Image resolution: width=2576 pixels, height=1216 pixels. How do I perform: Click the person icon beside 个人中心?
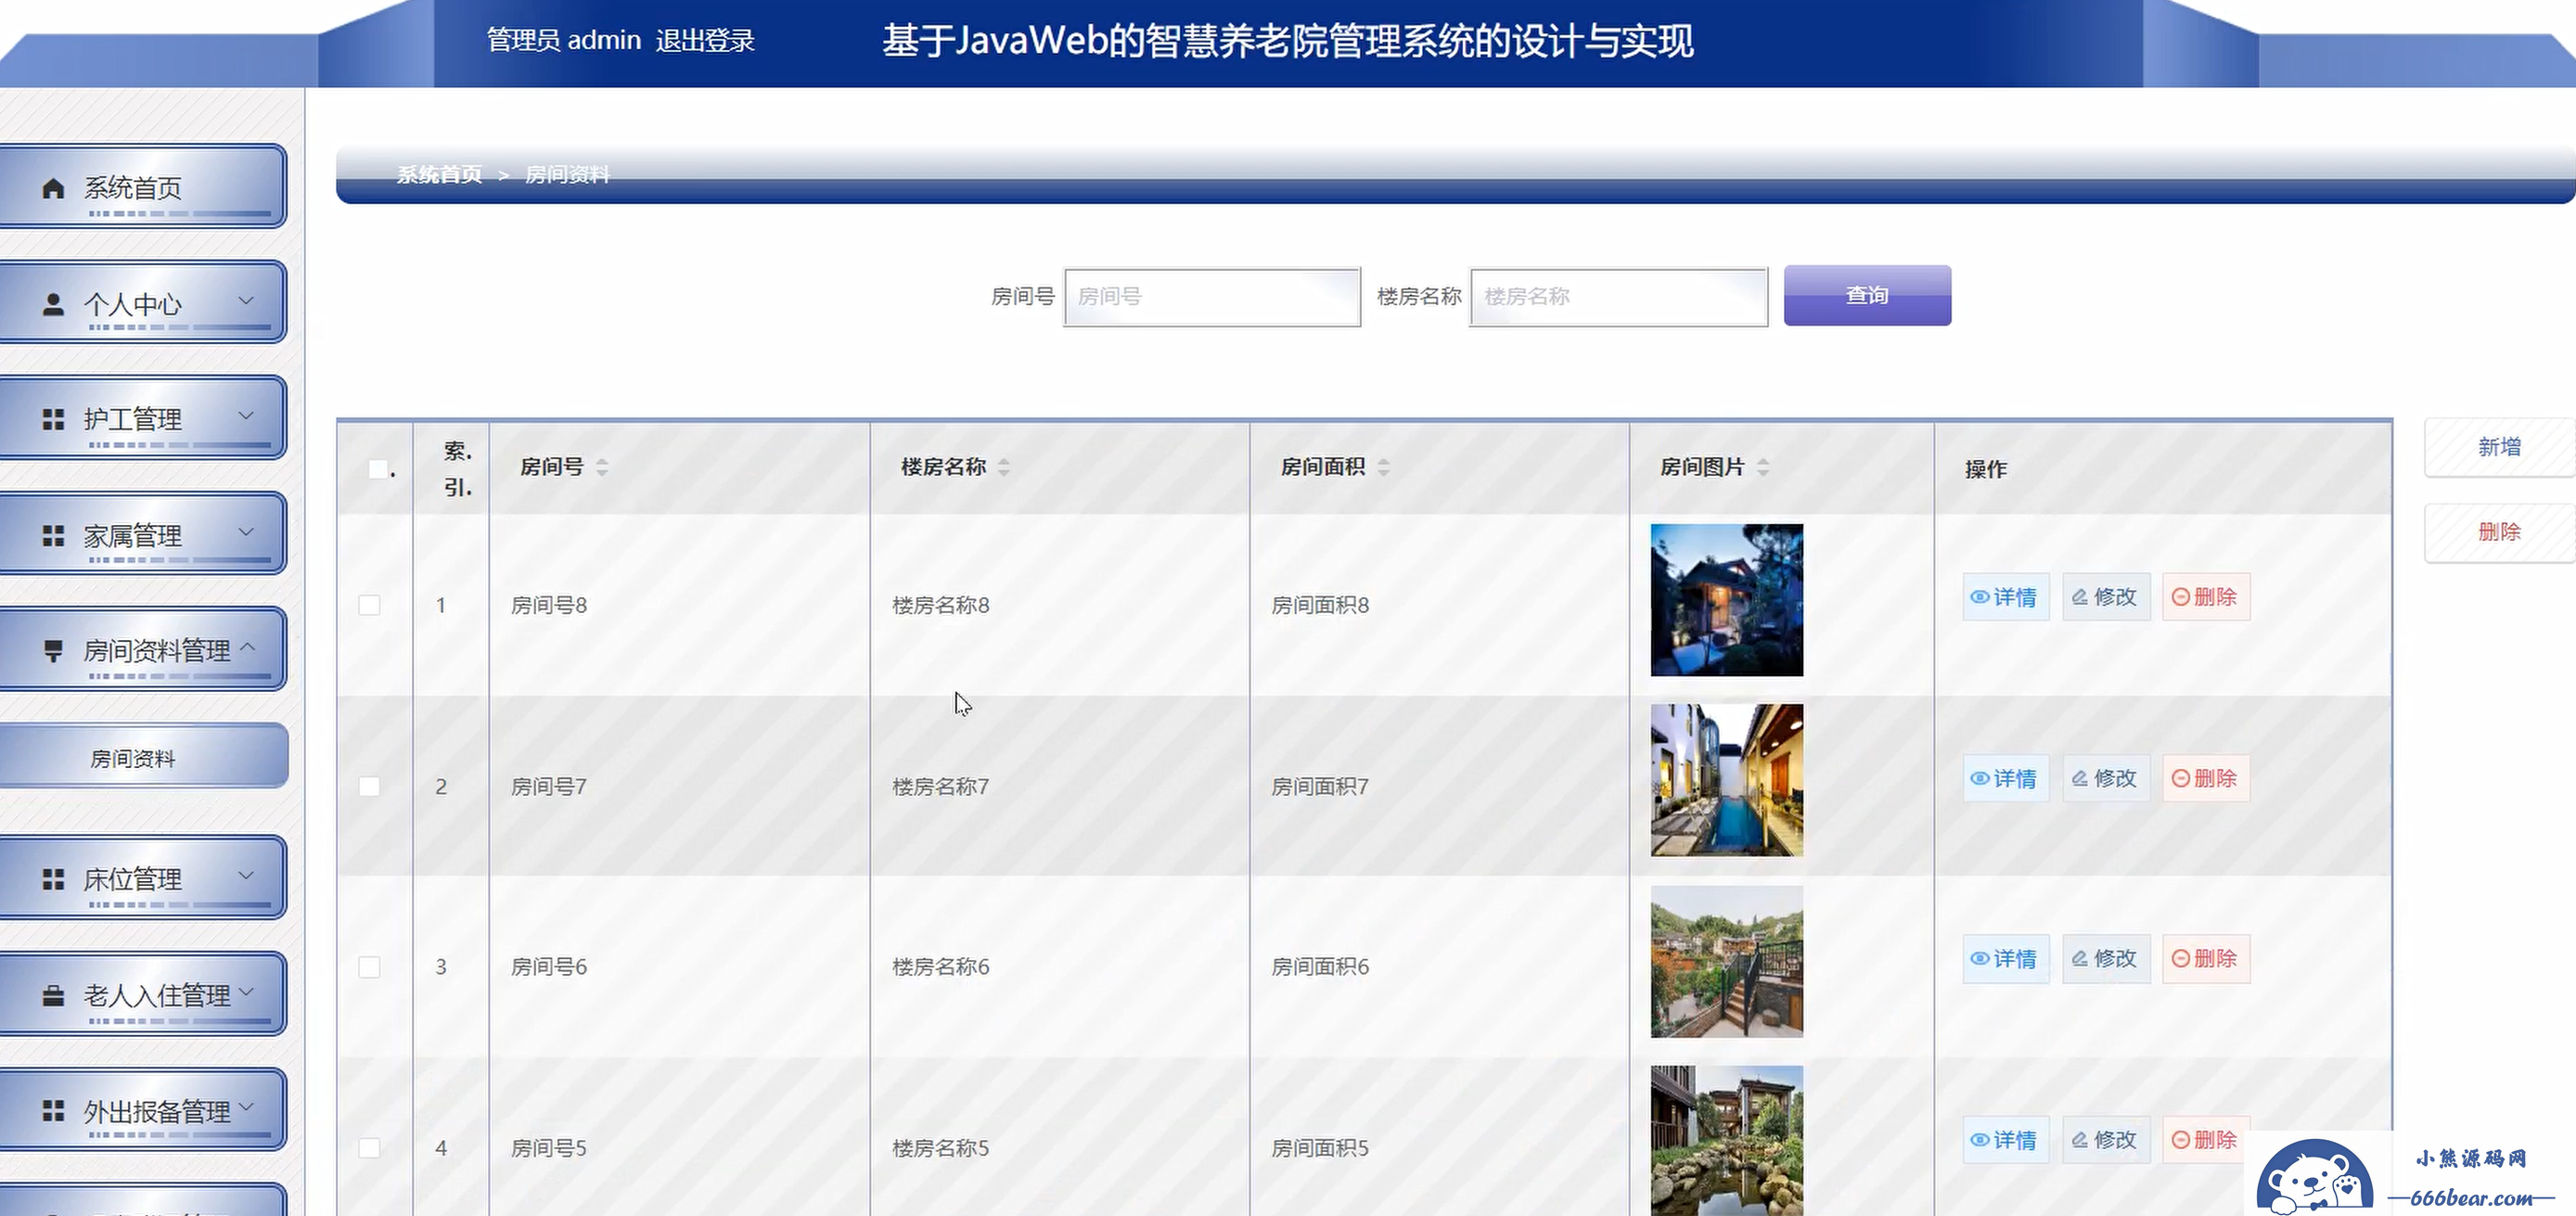[53, 304]
